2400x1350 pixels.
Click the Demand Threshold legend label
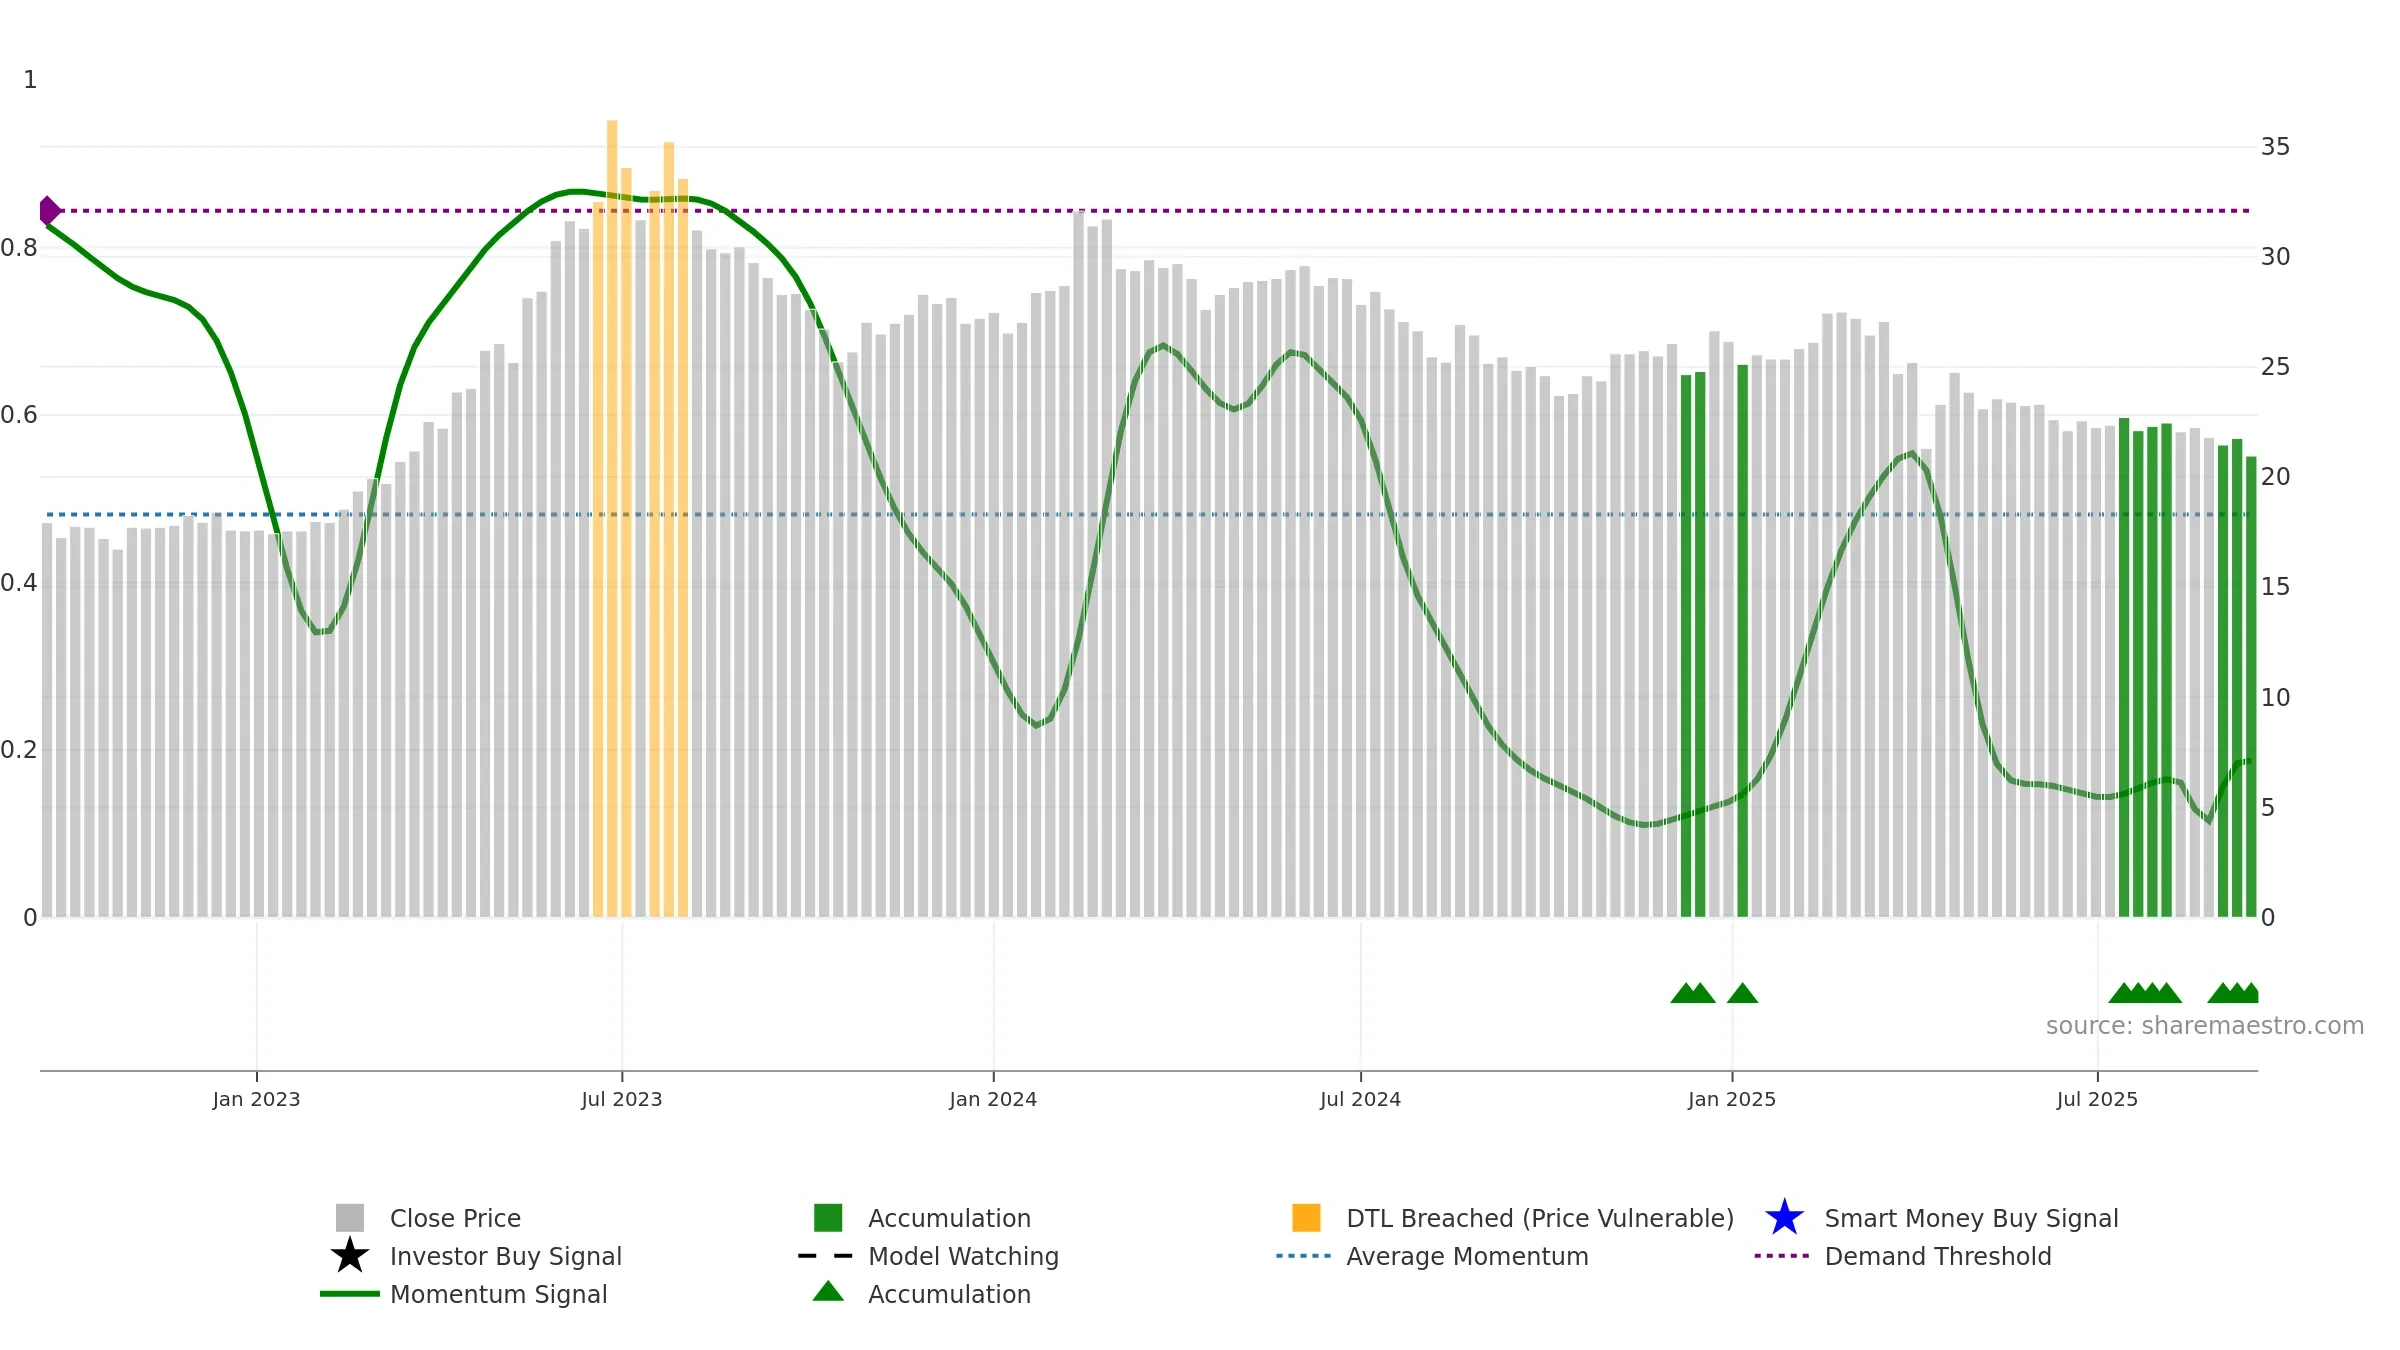coord(1937,1256)
